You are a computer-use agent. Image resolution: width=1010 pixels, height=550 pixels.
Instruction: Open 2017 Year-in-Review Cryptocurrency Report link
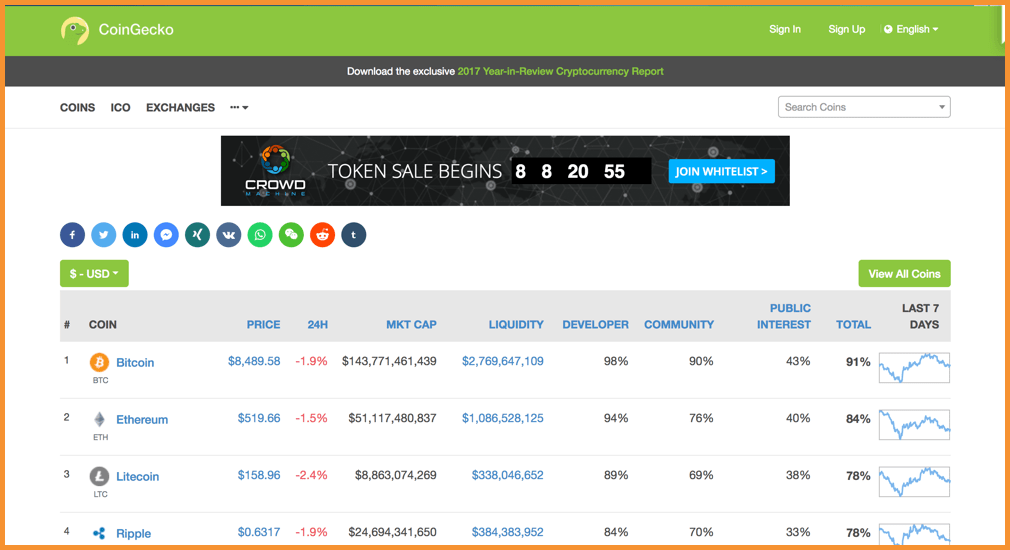[560, 71]
